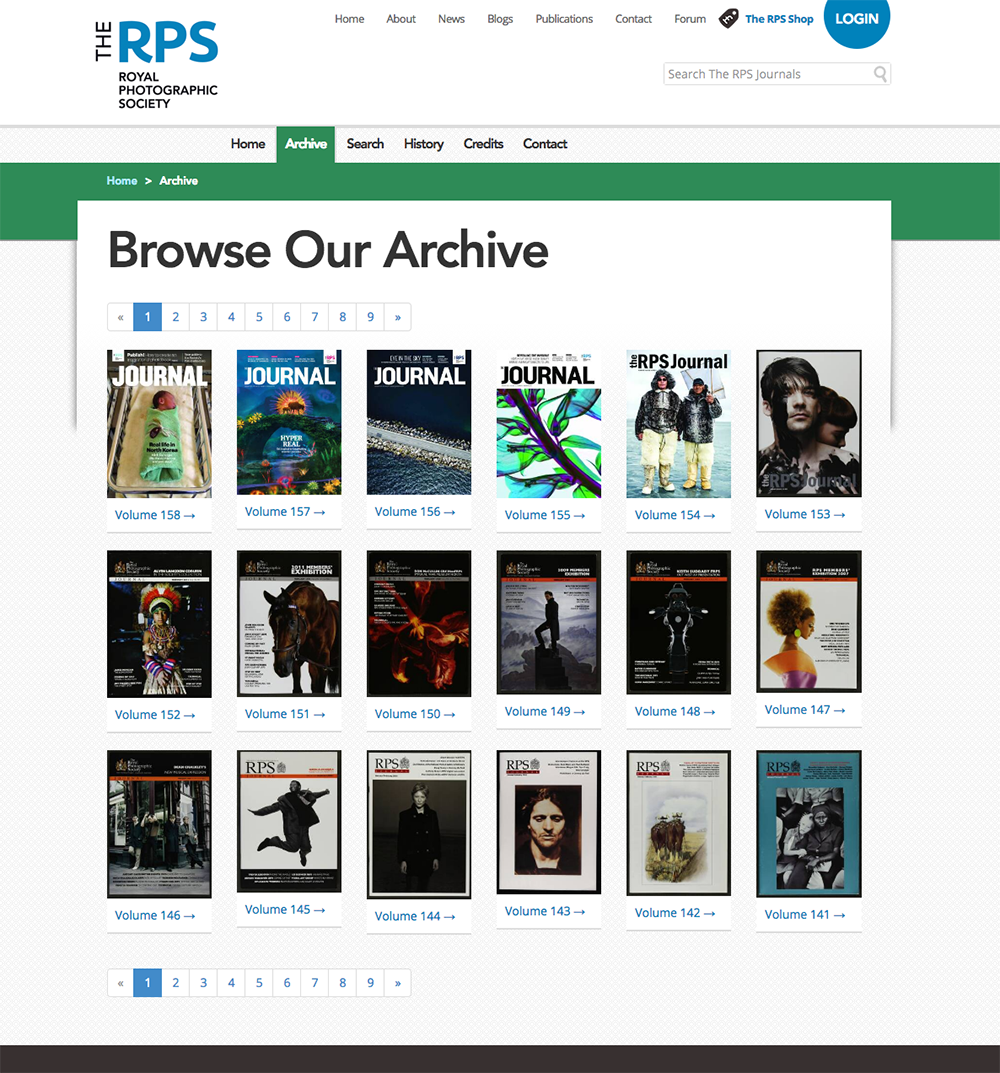Click next page arrow in bottom pagination
The width and height of the screenshot is (1000, 1073).
(398, 983)
